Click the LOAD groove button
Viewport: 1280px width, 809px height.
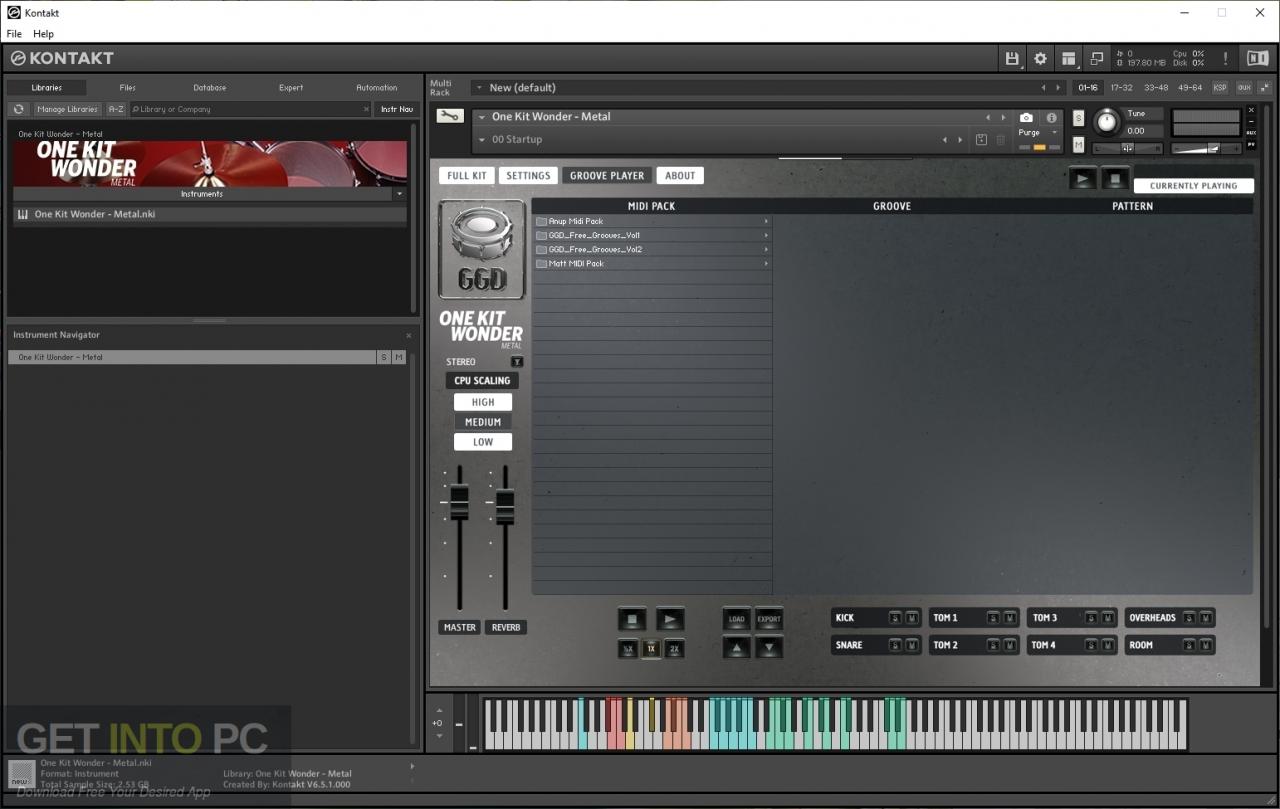[737, 619]
